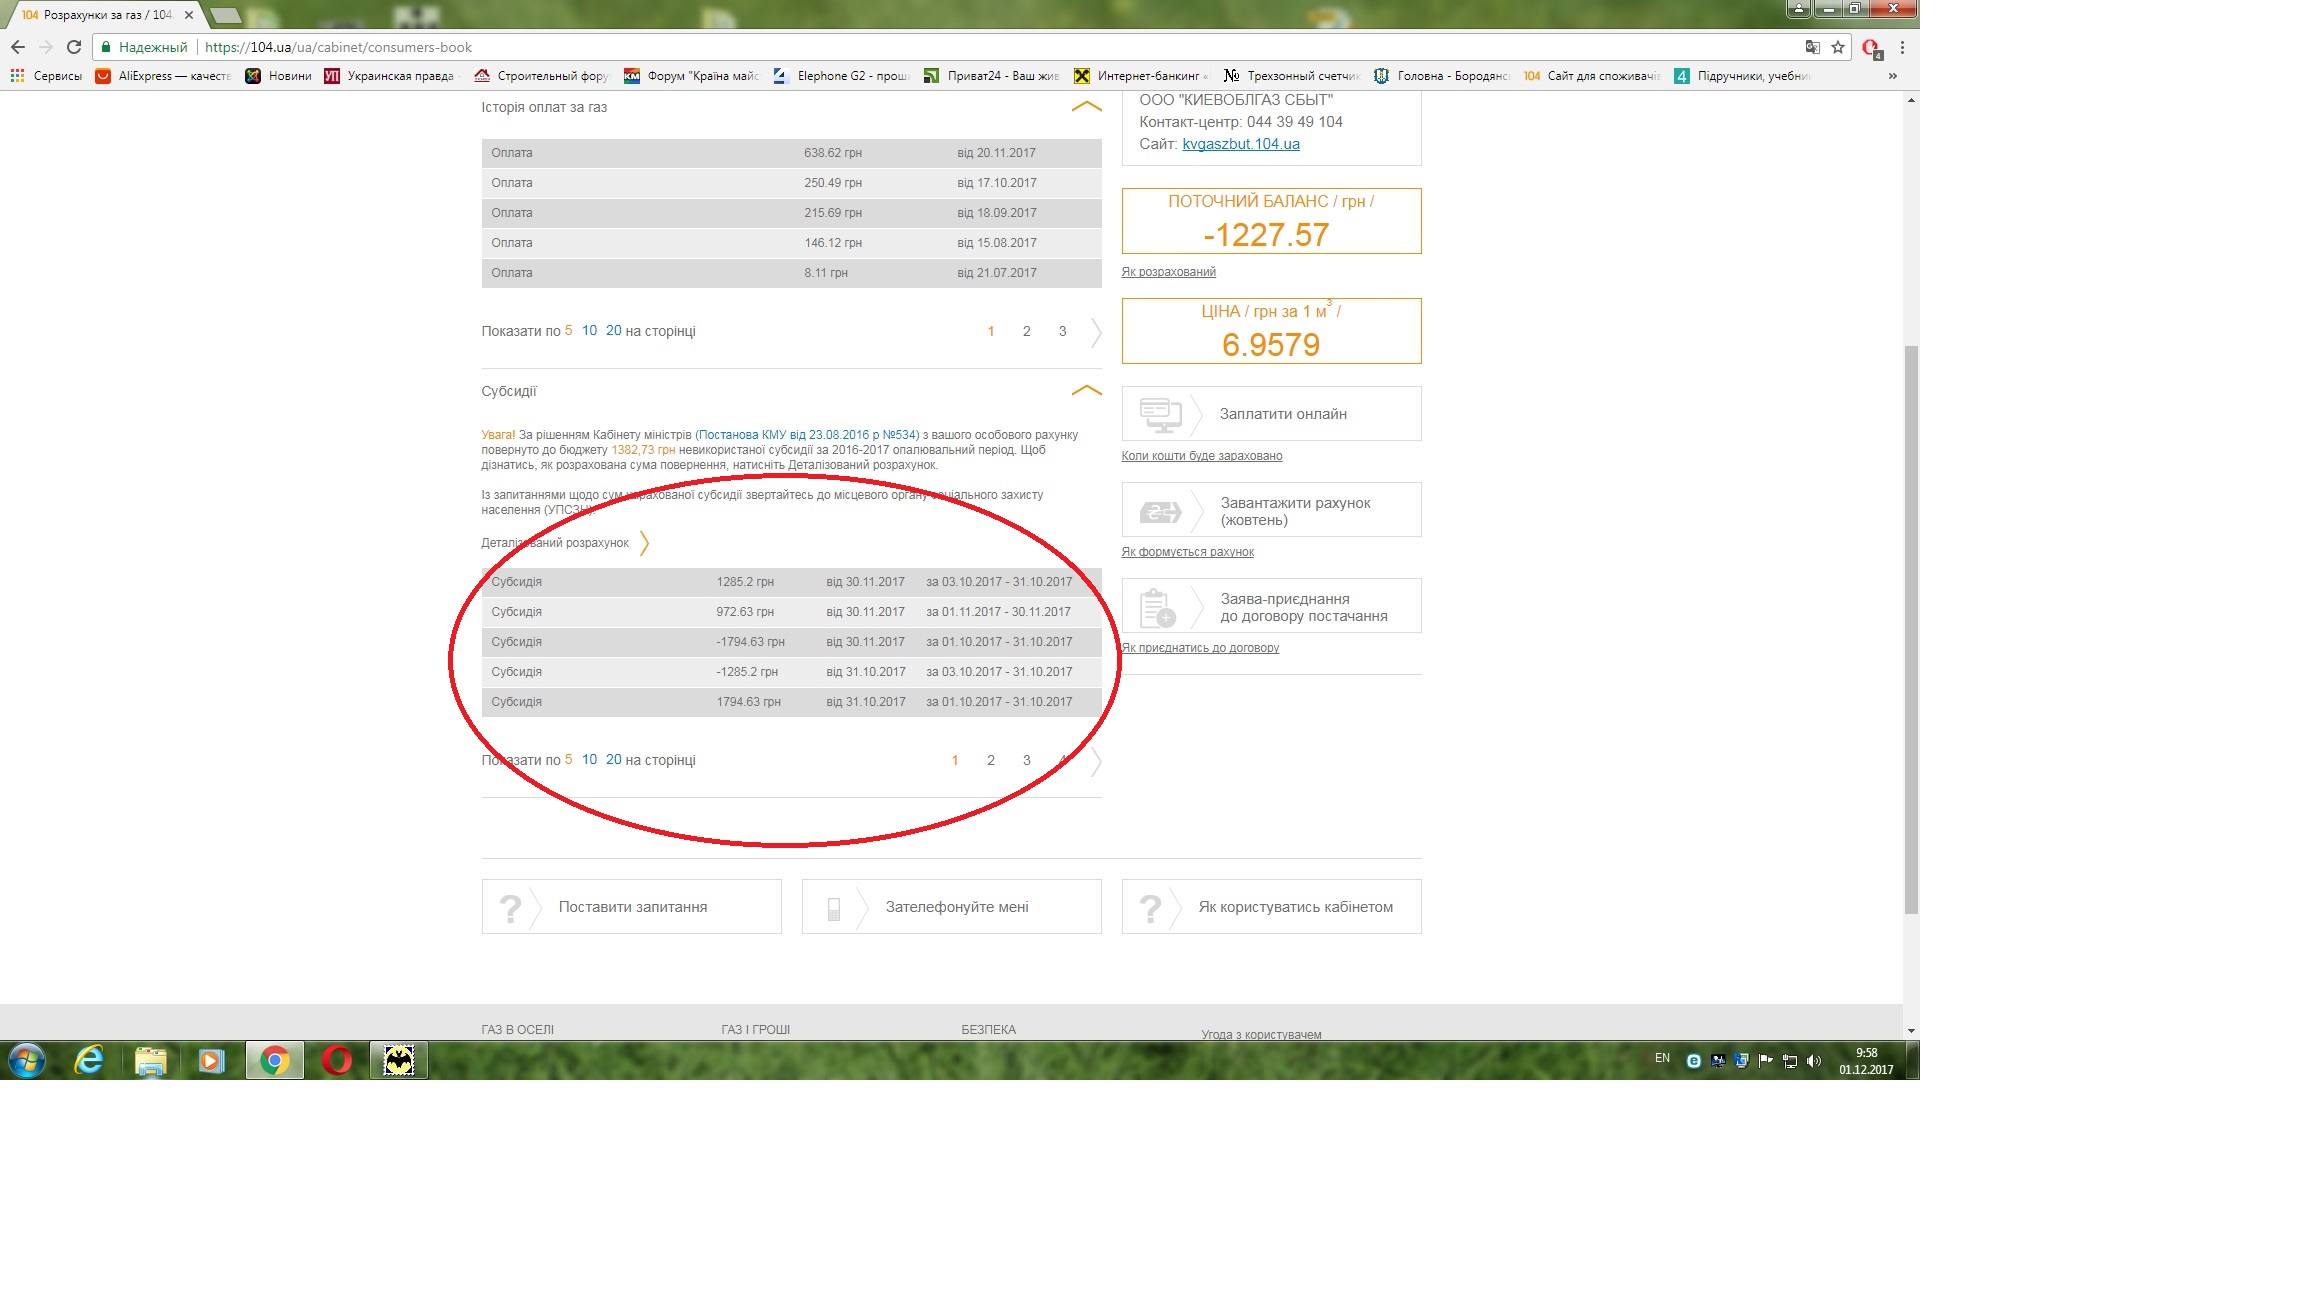Go to next page of payment history
Viewport: 2304px width, 1296px height.
(1096, 332)
